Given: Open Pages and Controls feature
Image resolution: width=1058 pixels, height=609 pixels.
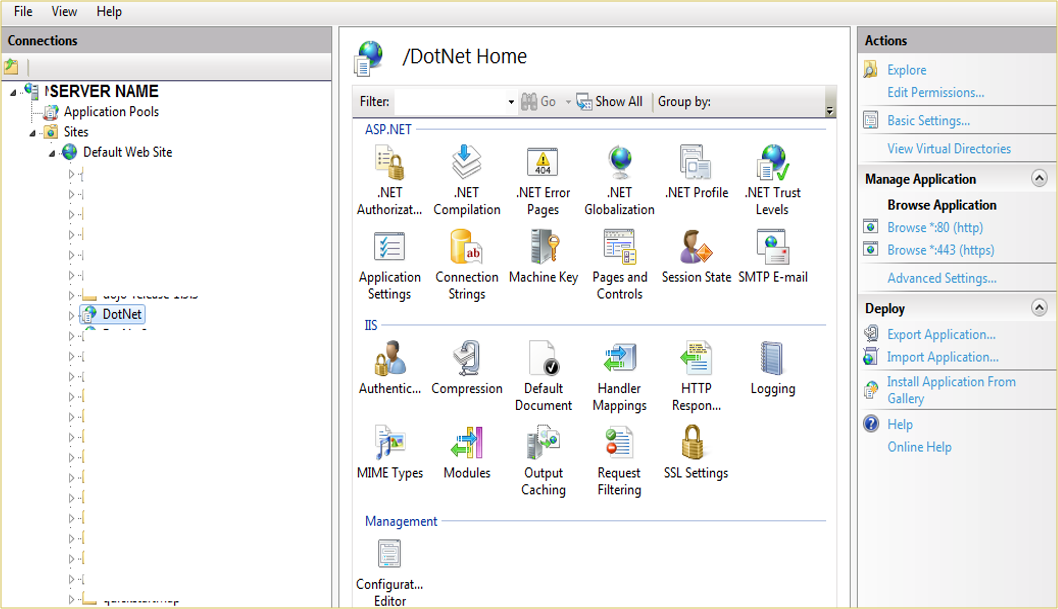Looking at the screenshot, I should coord(619,265).
